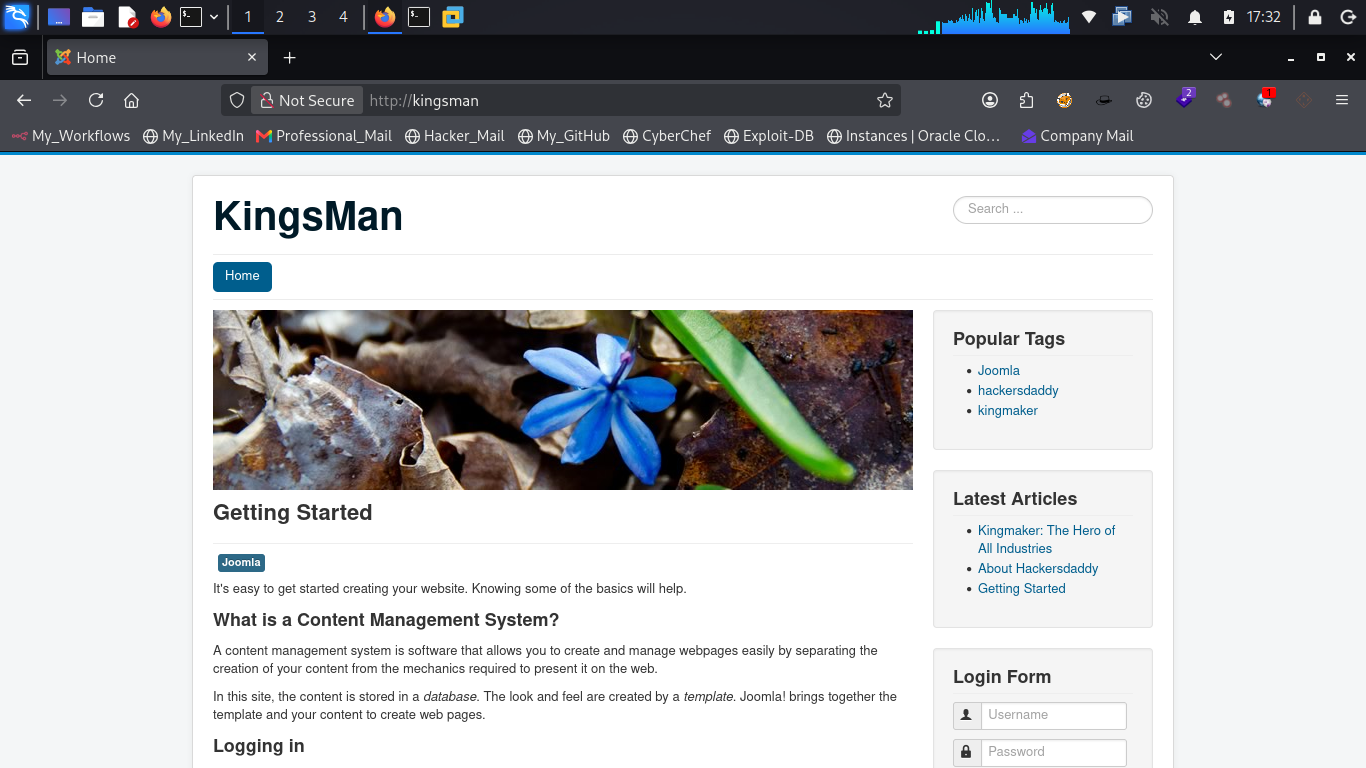Open the Firefox account menu
The height and width of the screenshot is (768, 1366).
coord(990,100)
